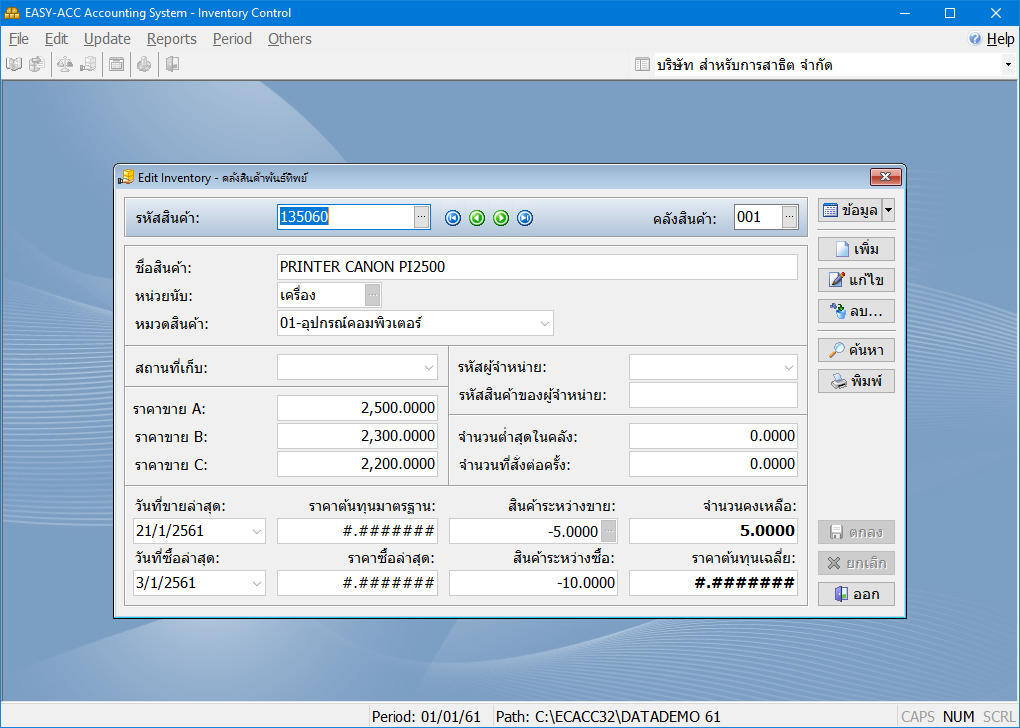Open the Reports menu

tap(171, 39)
